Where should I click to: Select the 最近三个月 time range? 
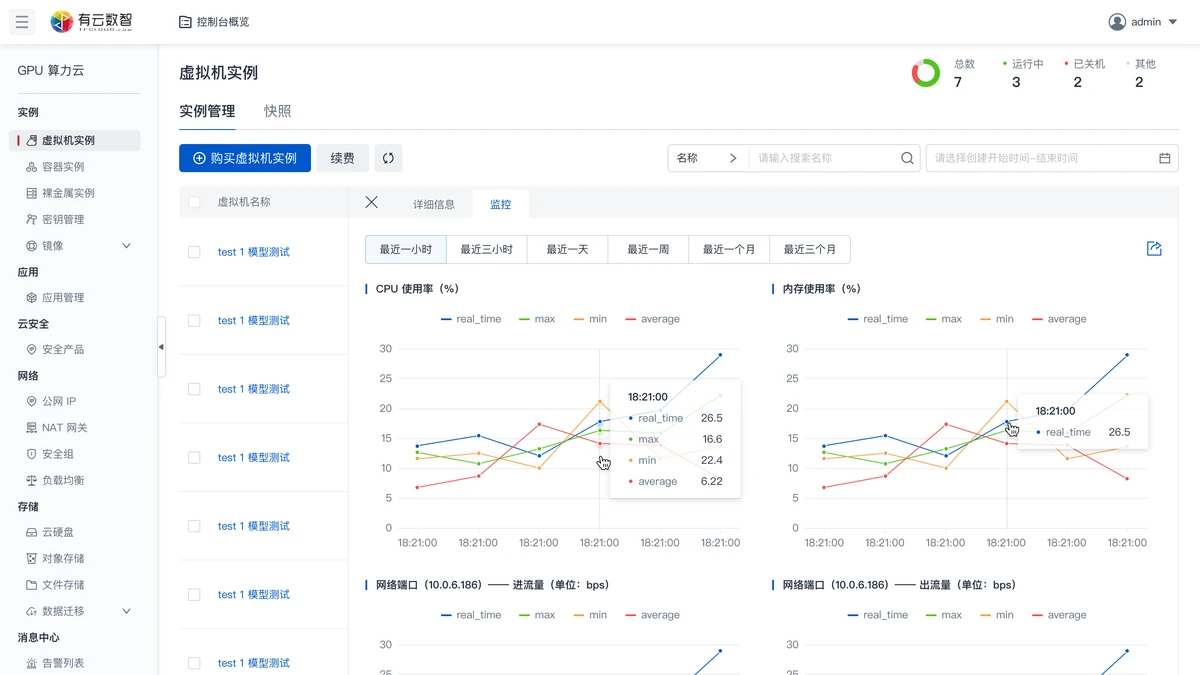[810, 249]
